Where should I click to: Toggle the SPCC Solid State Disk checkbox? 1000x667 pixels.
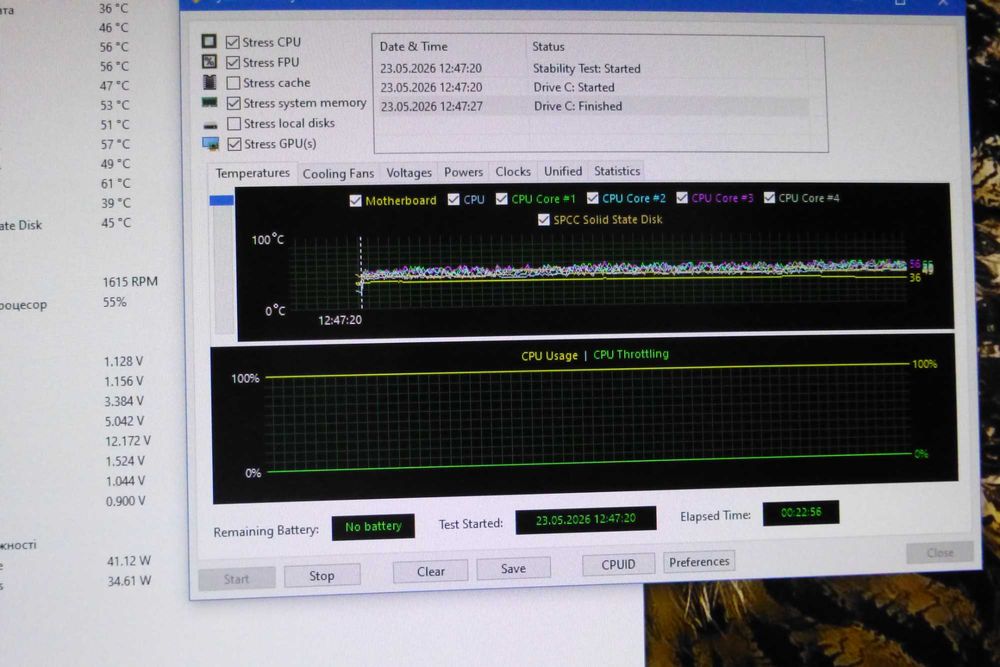pos(543,220)
